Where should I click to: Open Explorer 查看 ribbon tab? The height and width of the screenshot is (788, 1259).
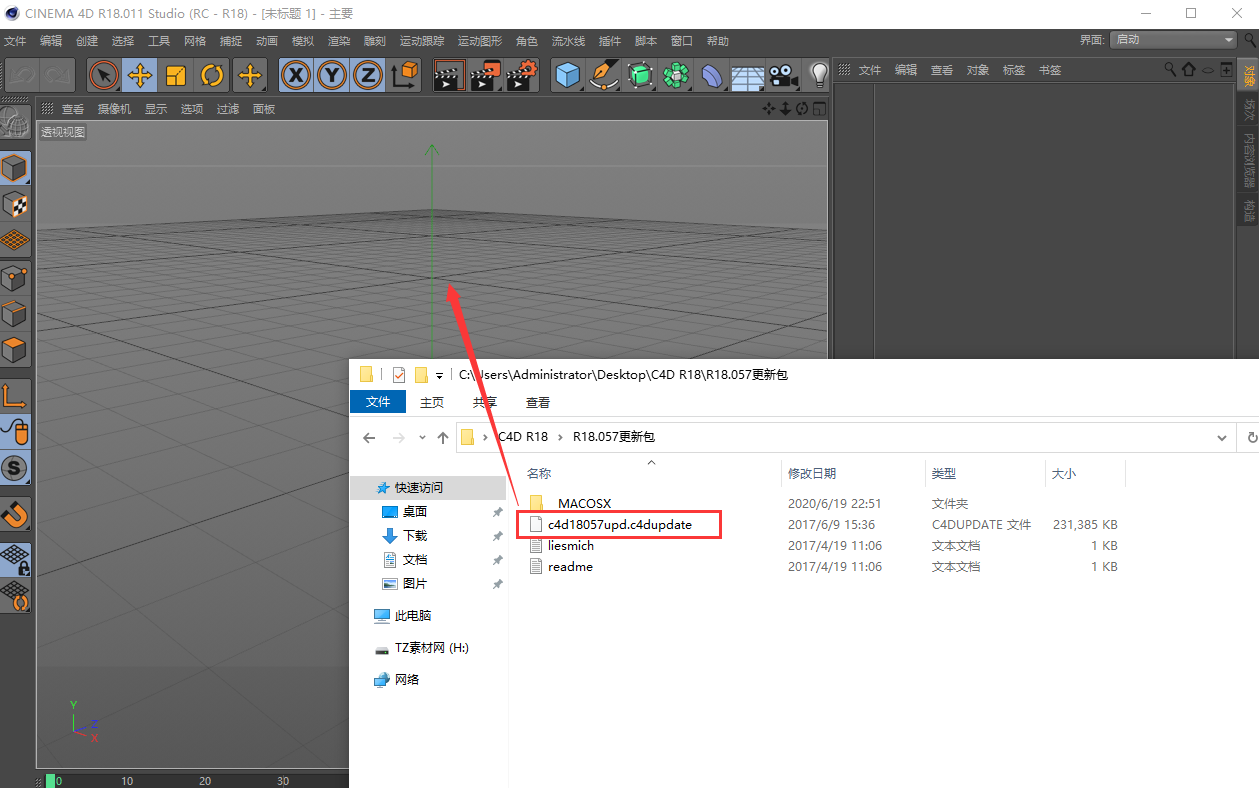point(538,402)
